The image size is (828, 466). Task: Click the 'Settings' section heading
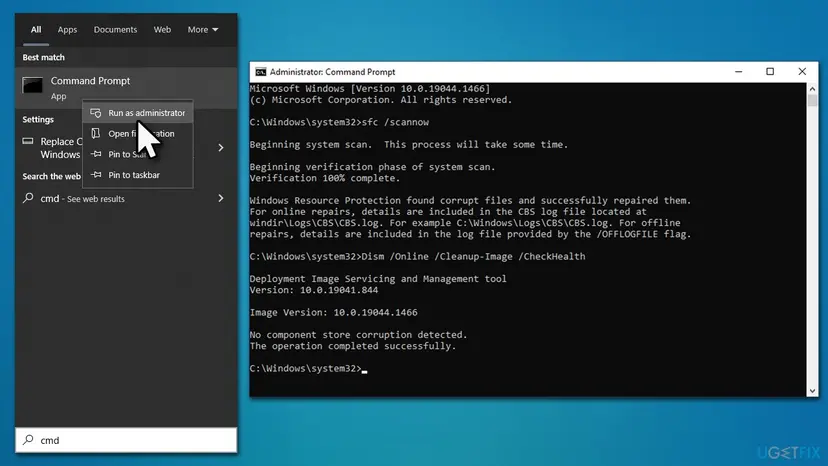click(38, 119)
